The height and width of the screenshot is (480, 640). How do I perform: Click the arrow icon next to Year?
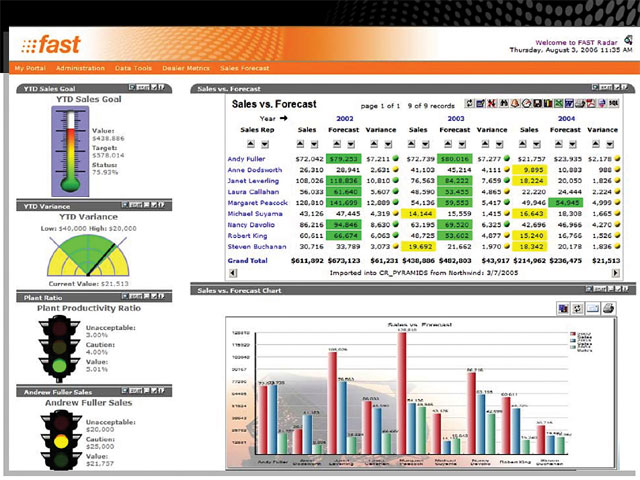284,118
